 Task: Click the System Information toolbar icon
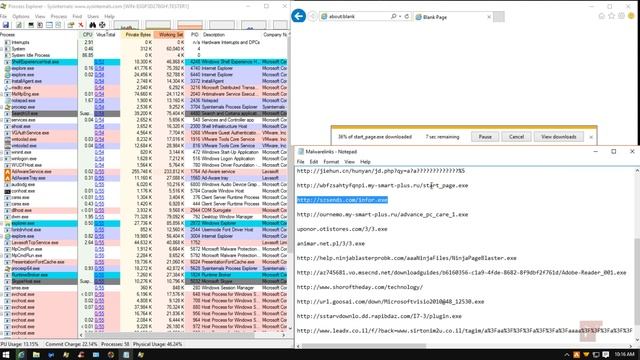[x=31, y=25]
